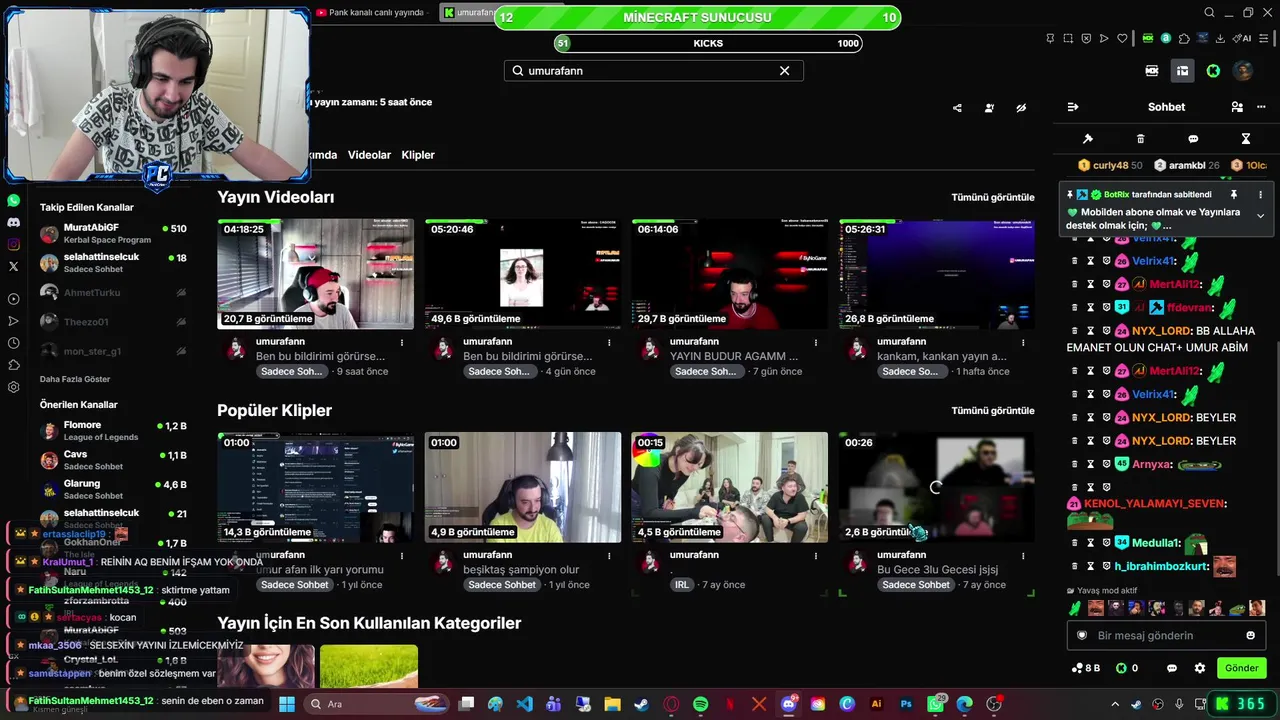1280x720 pixels.
Task: Open Windows Start menu
Action: pos(287,704)
